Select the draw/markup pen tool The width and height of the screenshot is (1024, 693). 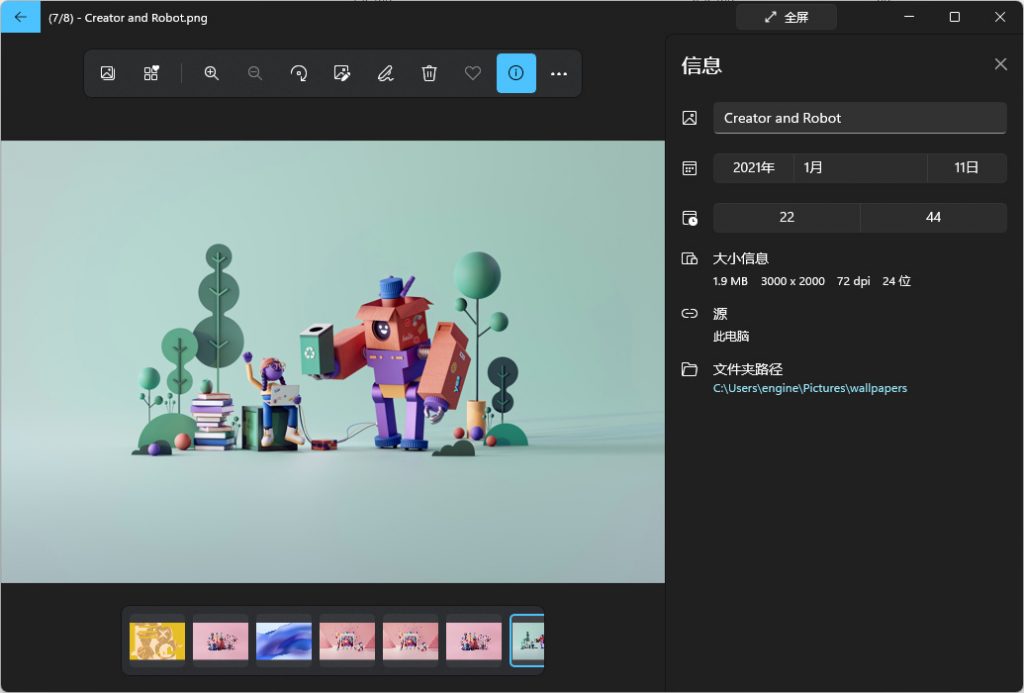tap(385, 73)
